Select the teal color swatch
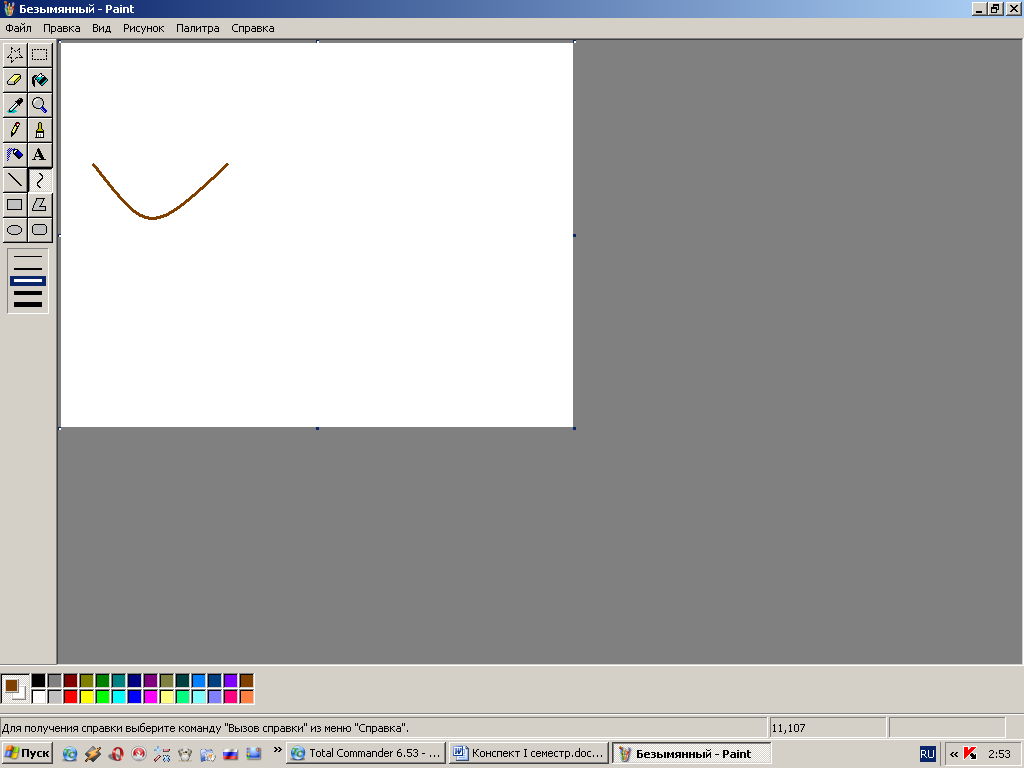1024x768 pixels. (x=119, y=681)
